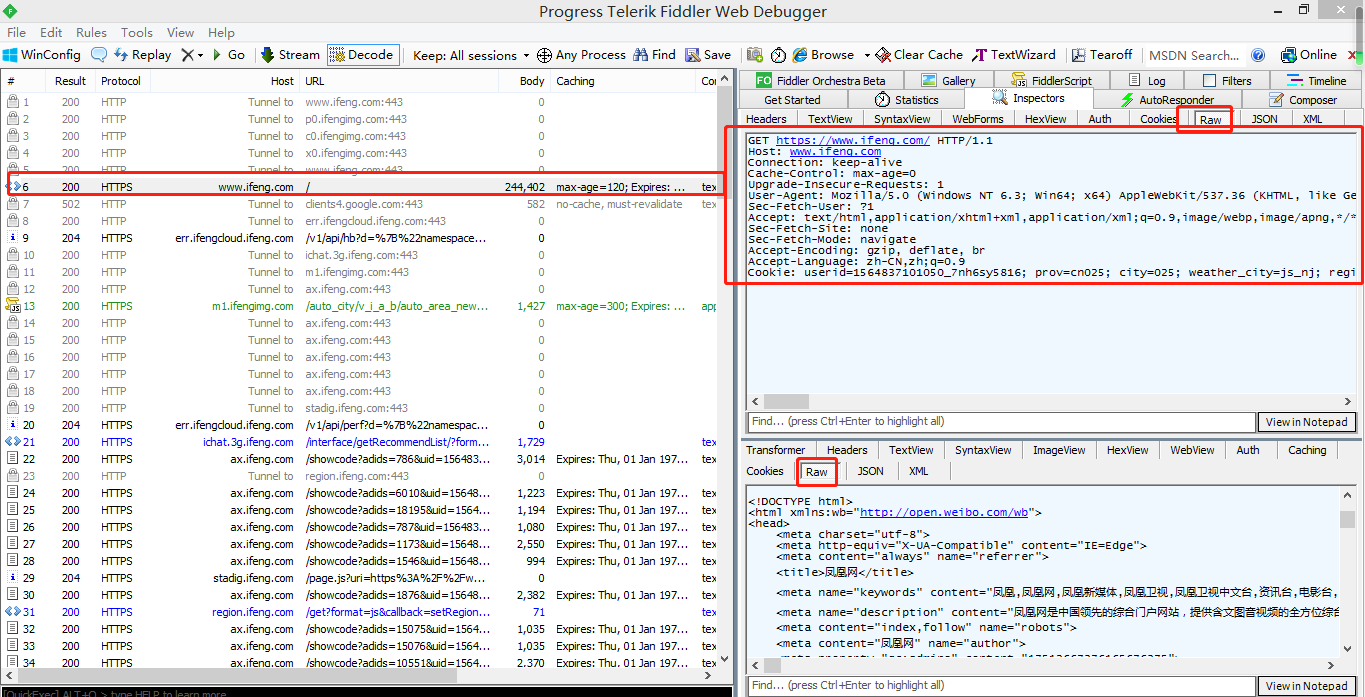Click the comment speech bubble icon

click(x=99, y=55)
